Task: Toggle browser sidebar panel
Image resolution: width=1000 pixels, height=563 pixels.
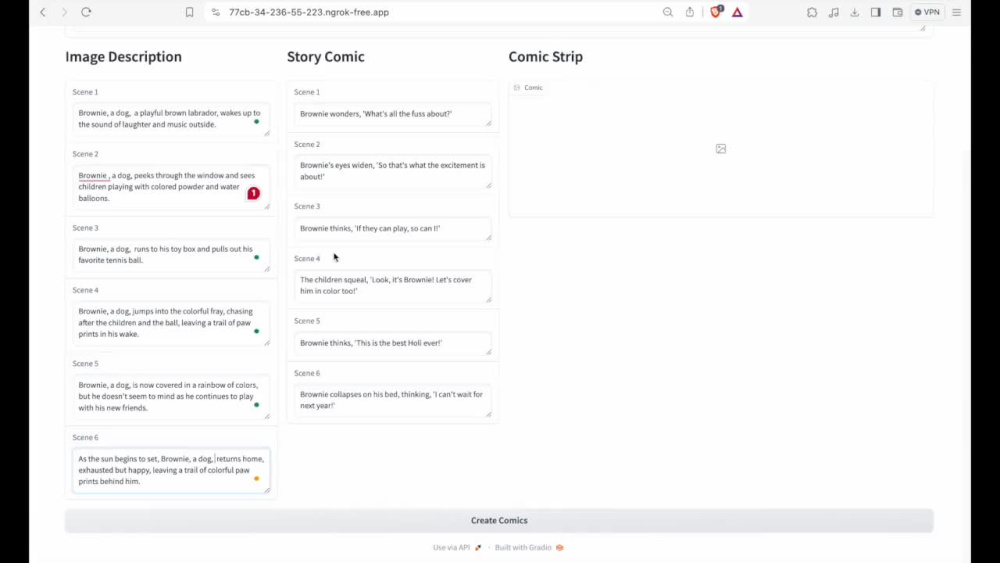Action: [x=876, y=12]
